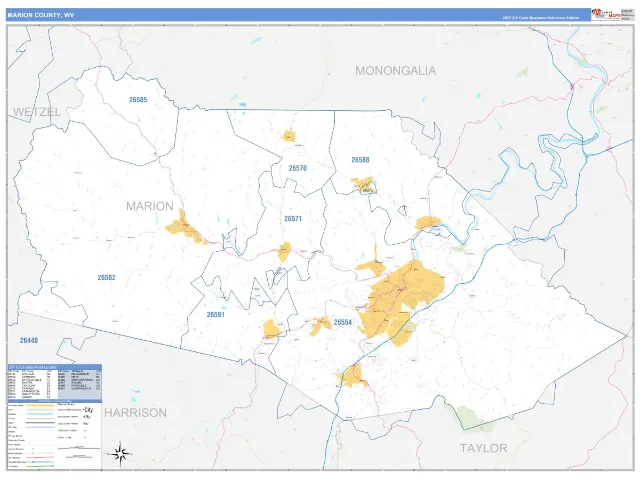Select the large MARION county label on the map

(150, 206)
